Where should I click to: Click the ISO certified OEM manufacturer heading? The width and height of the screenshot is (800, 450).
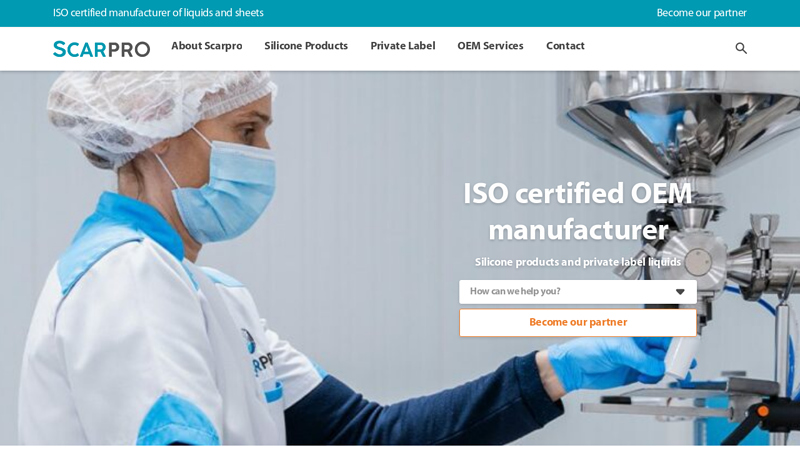[x=578, y=211]
